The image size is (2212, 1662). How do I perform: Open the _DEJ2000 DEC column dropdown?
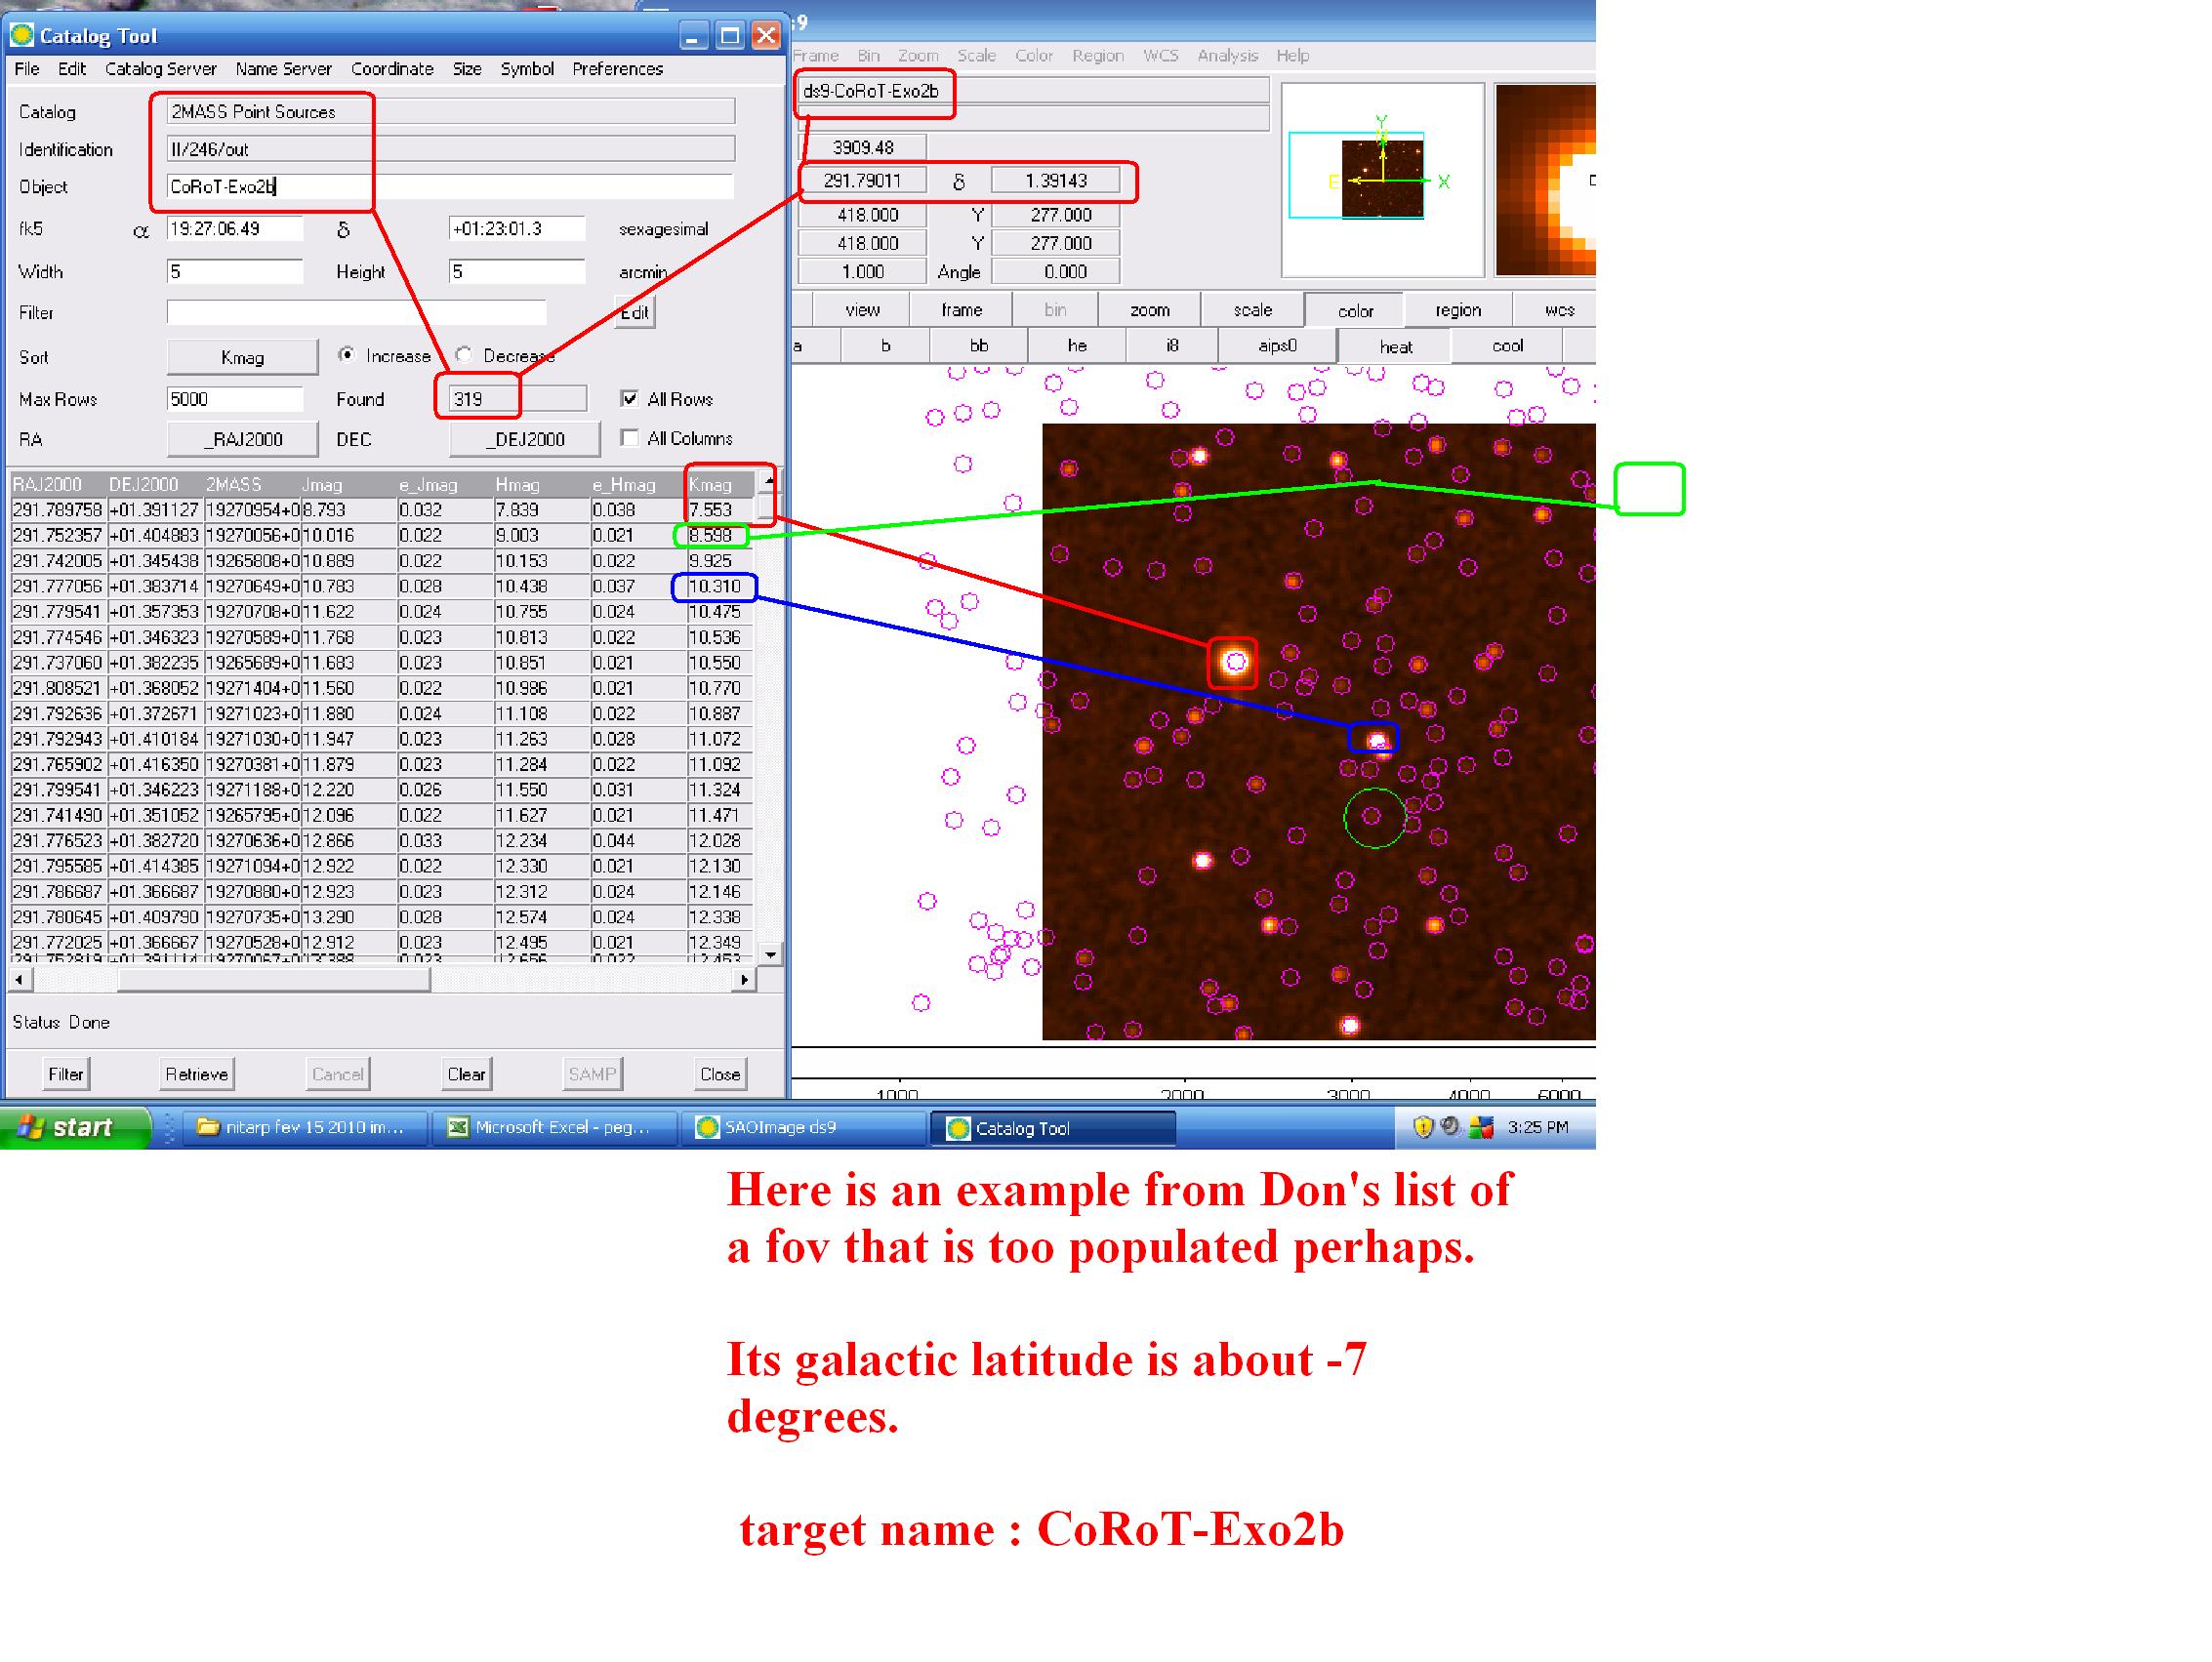point(525,440)
